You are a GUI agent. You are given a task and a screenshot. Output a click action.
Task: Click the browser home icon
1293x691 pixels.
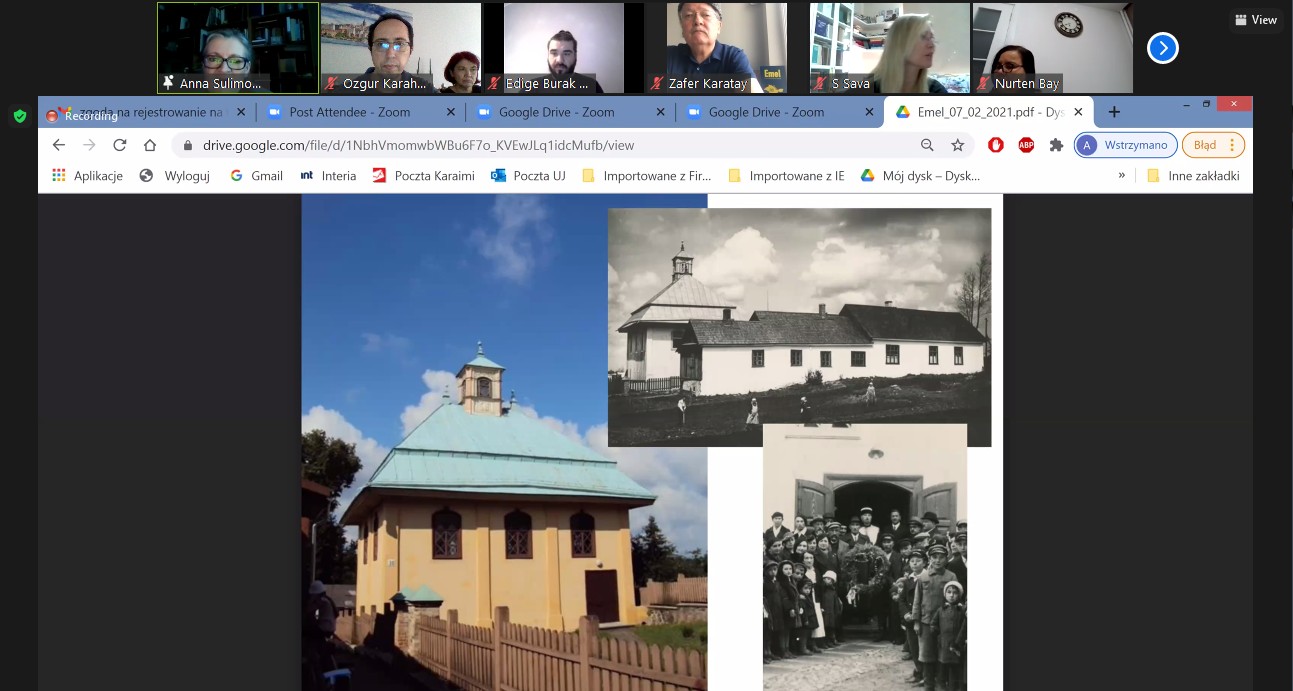click(x=150, y=145)
